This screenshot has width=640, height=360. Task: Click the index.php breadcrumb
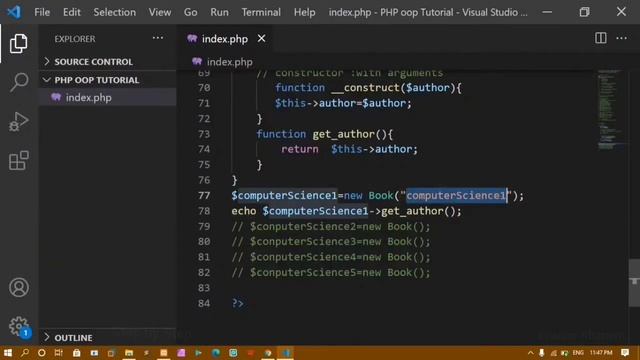pyautogui.click(x=230, y=62)
